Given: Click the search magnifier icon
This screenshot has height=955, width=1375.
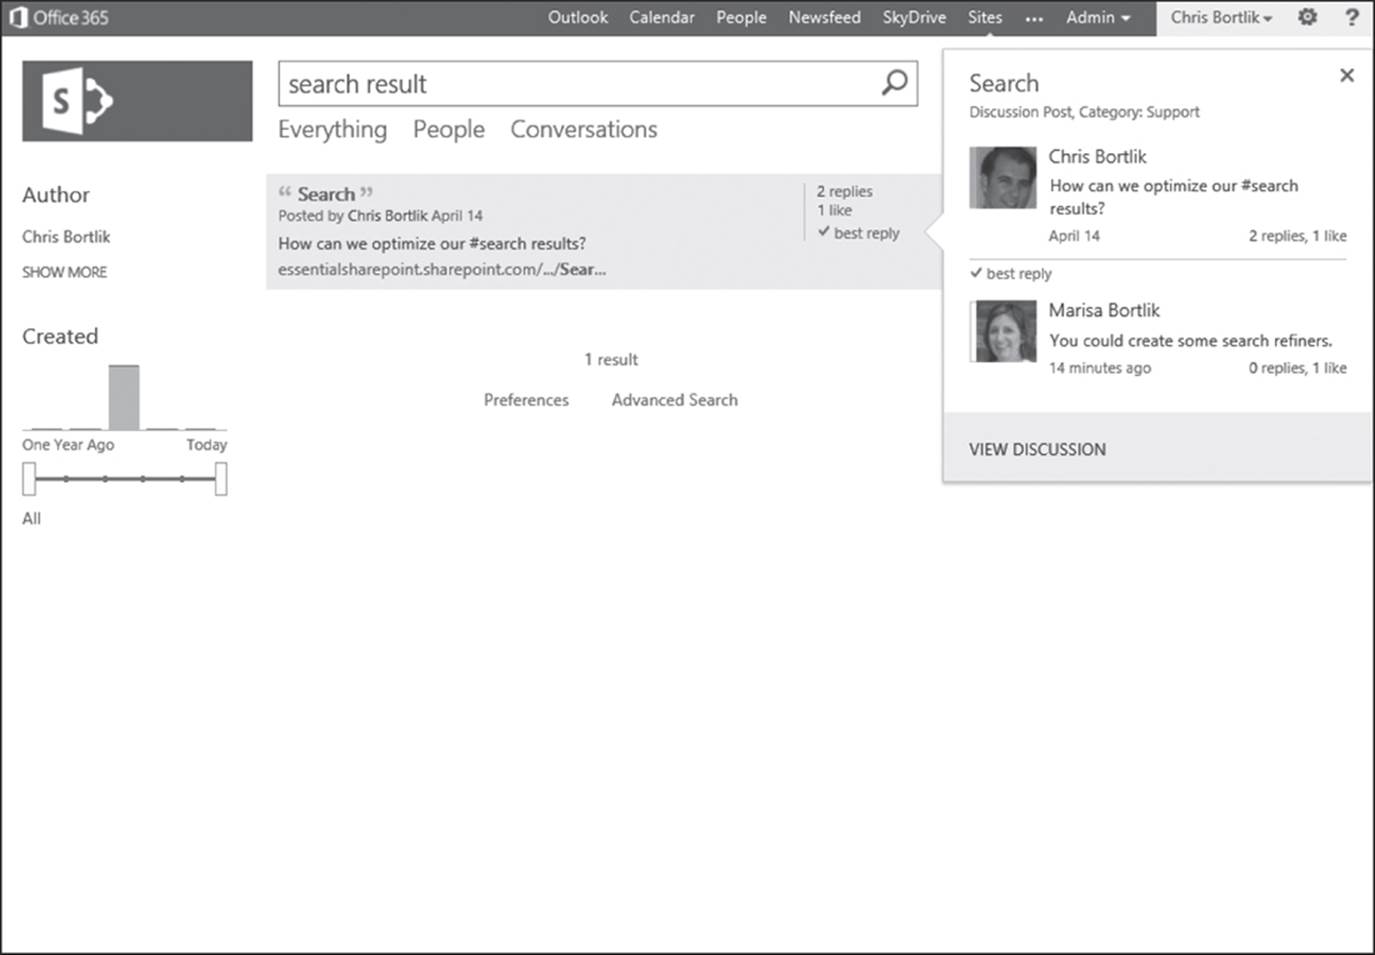Looking at the screenshot, I should point(895,83).
